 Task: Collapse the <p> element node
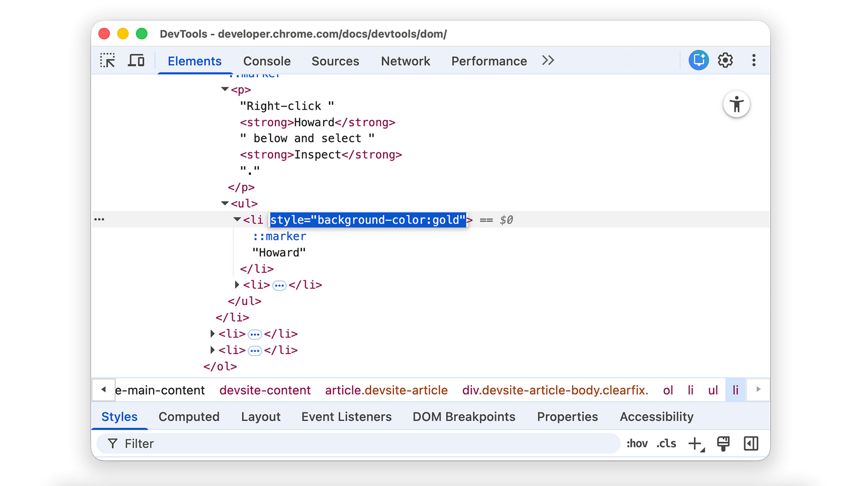pyautogui.click(x=224, y=89)
